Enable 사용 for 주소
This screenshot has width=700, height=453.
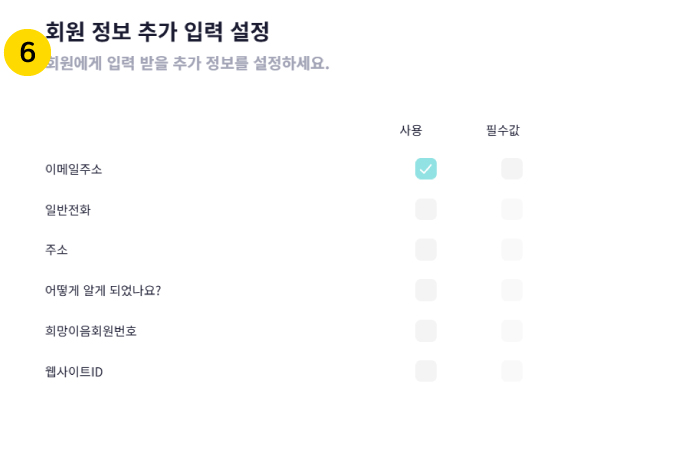point(426,250)
